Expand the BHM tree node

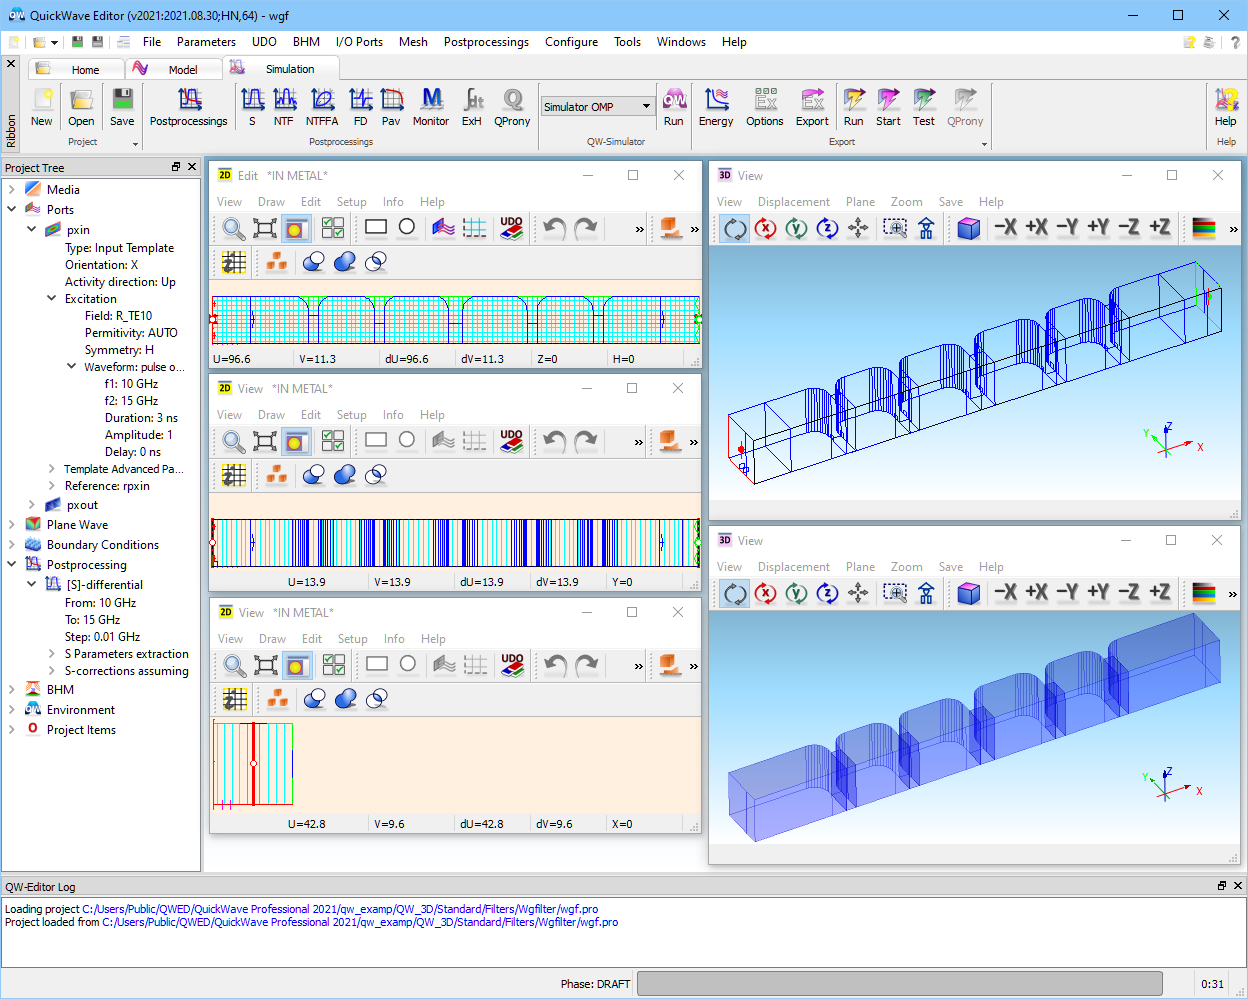point(12,689)
